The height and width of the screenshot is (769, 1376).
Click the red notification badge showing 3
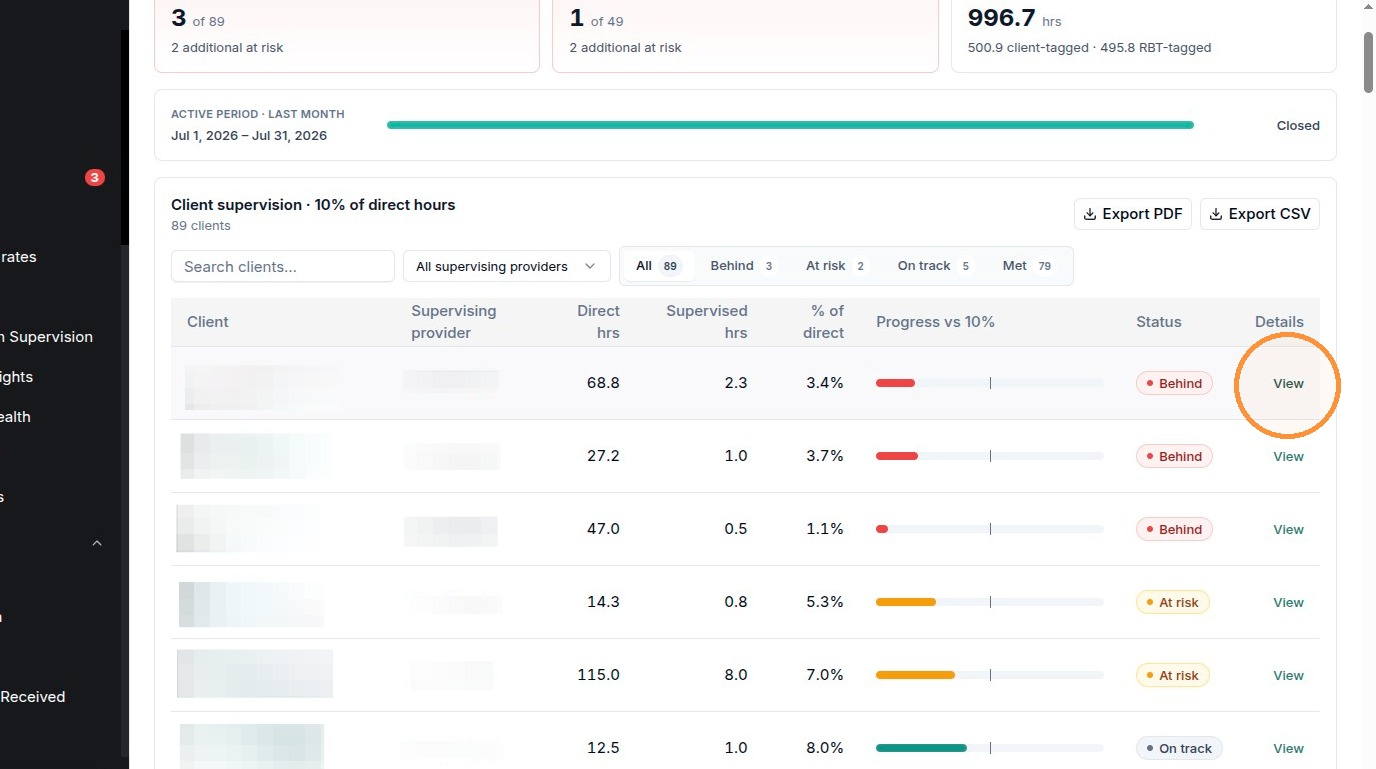click(95, 178)
